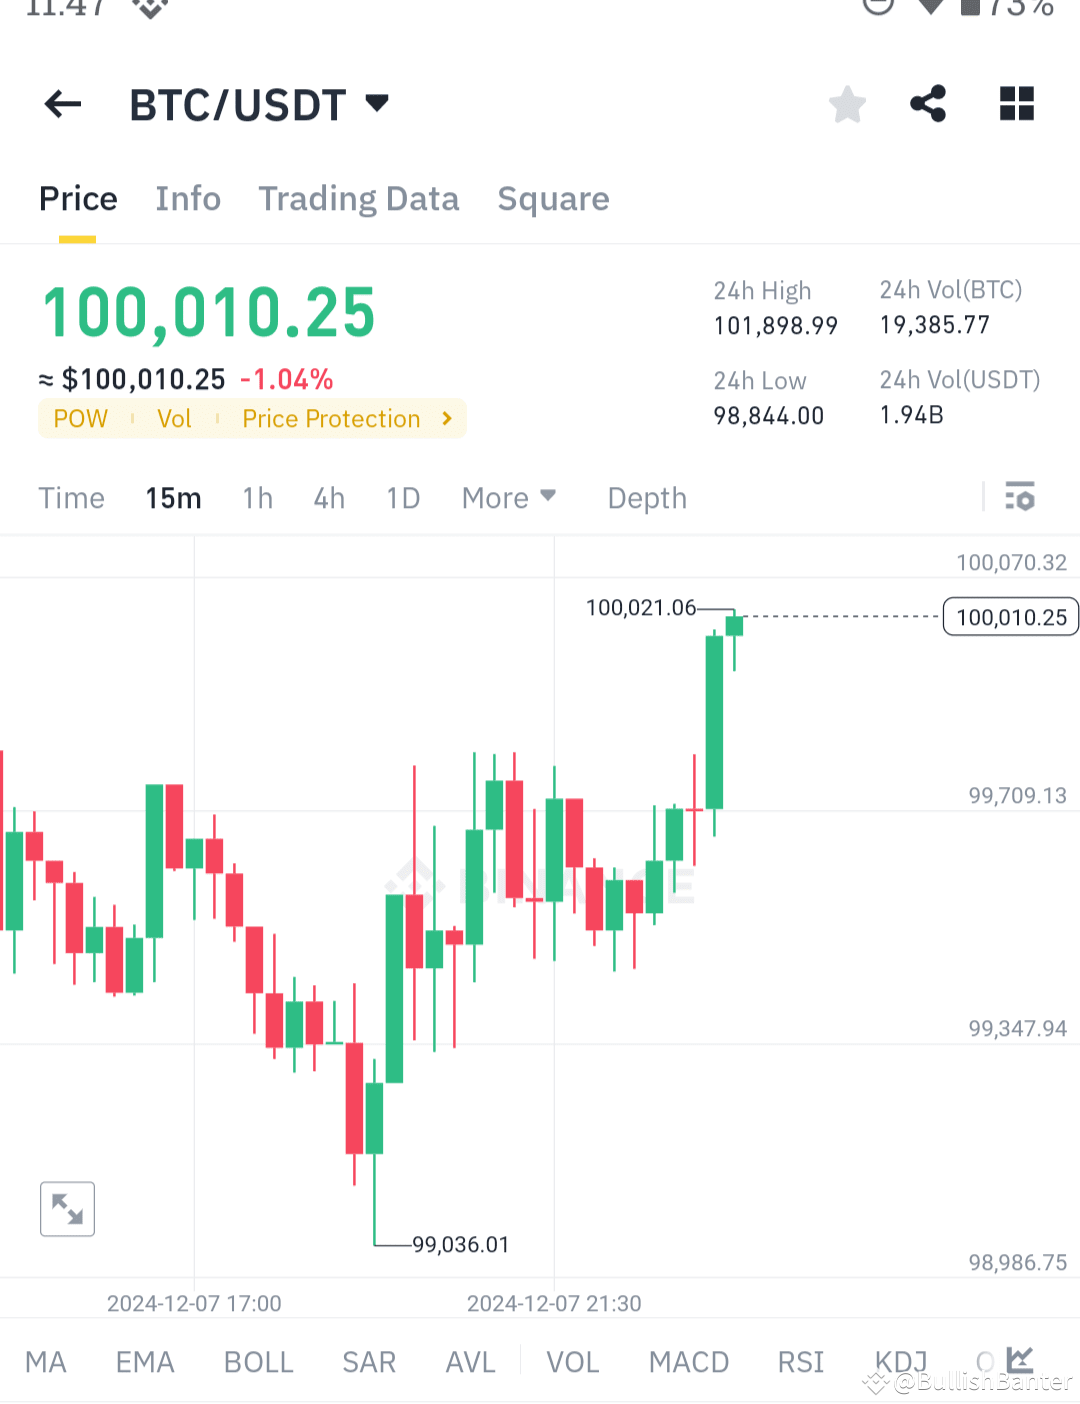The height and width of the screenshot is (1404, 1080).
Task: Enable the MA indicator overlay
Action: pyautogui.click(x=46, y=1361)
